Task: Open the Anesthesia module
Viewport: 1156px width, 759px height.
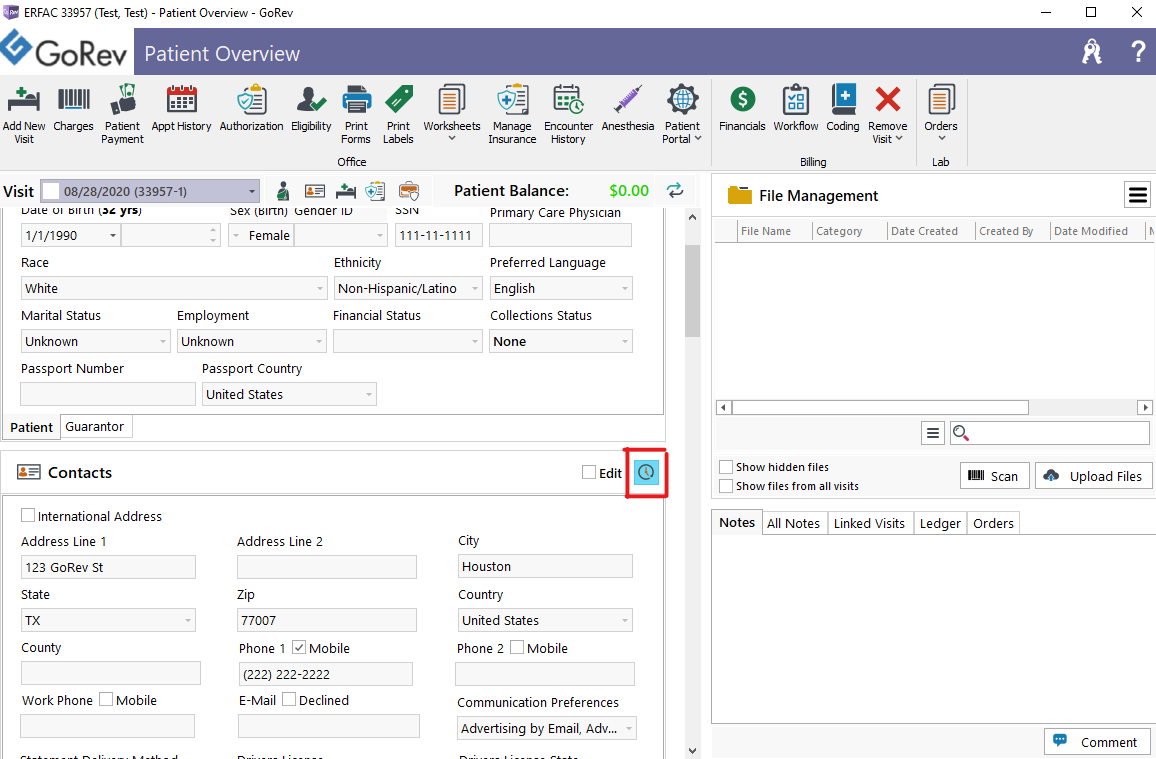Action: [627, 100]
